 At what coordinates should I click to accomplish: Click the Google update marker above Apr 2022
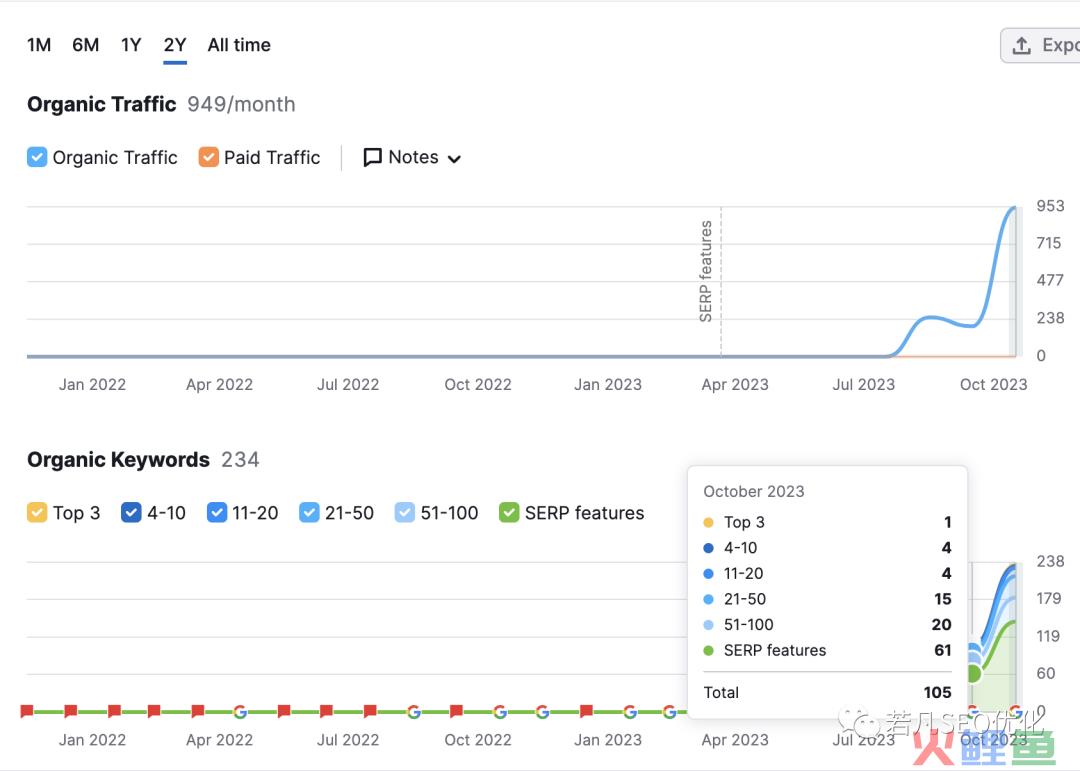click(240, 712)
